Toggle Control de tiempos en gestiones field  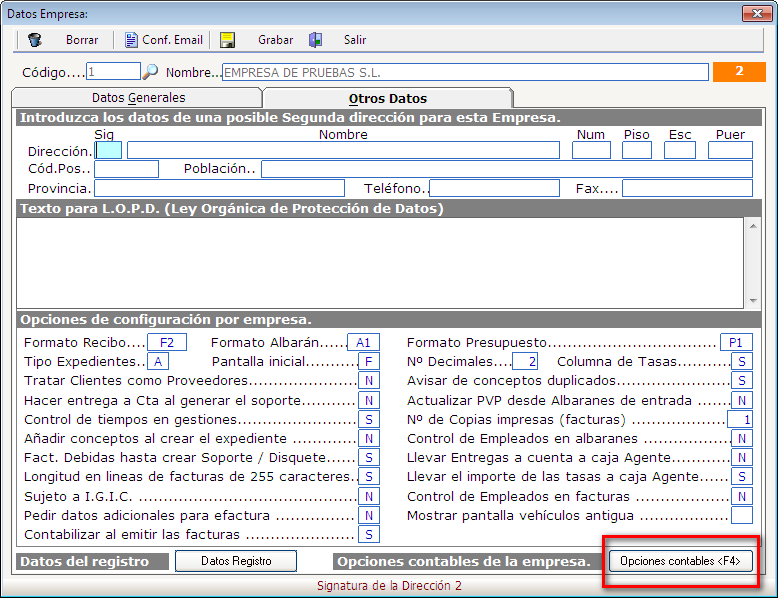click(369, 419)
